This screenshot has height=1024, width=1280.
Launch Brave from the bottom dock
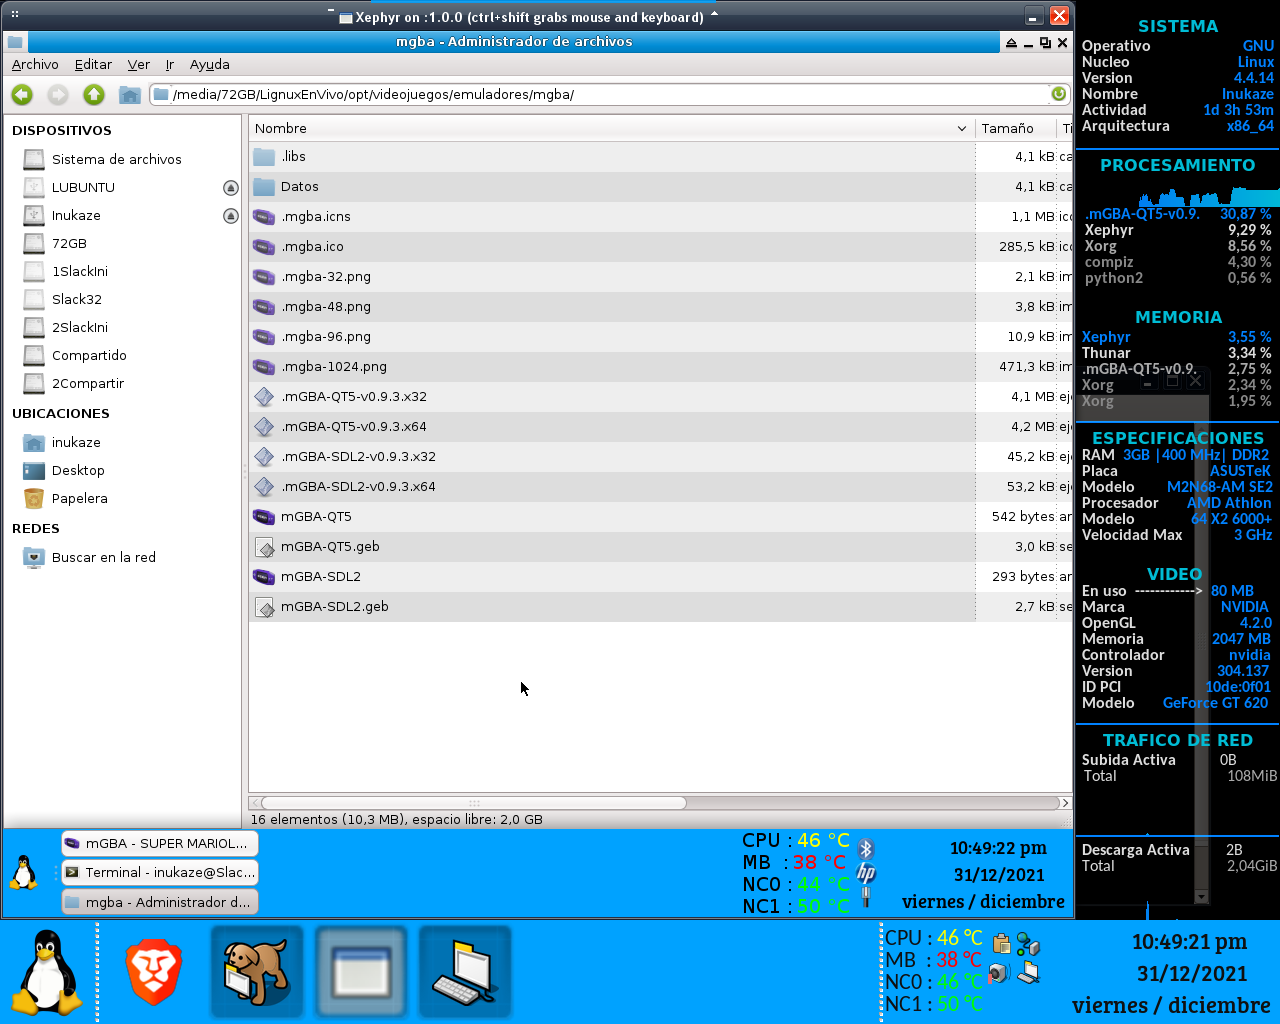[154, 970]
